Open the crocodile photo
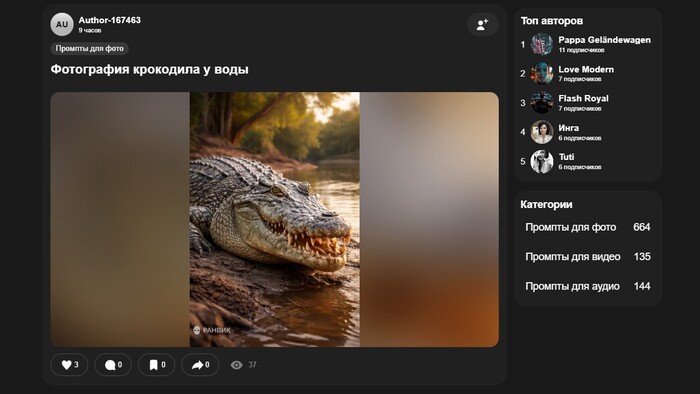 pyautogui.click(x=275, y=220)
